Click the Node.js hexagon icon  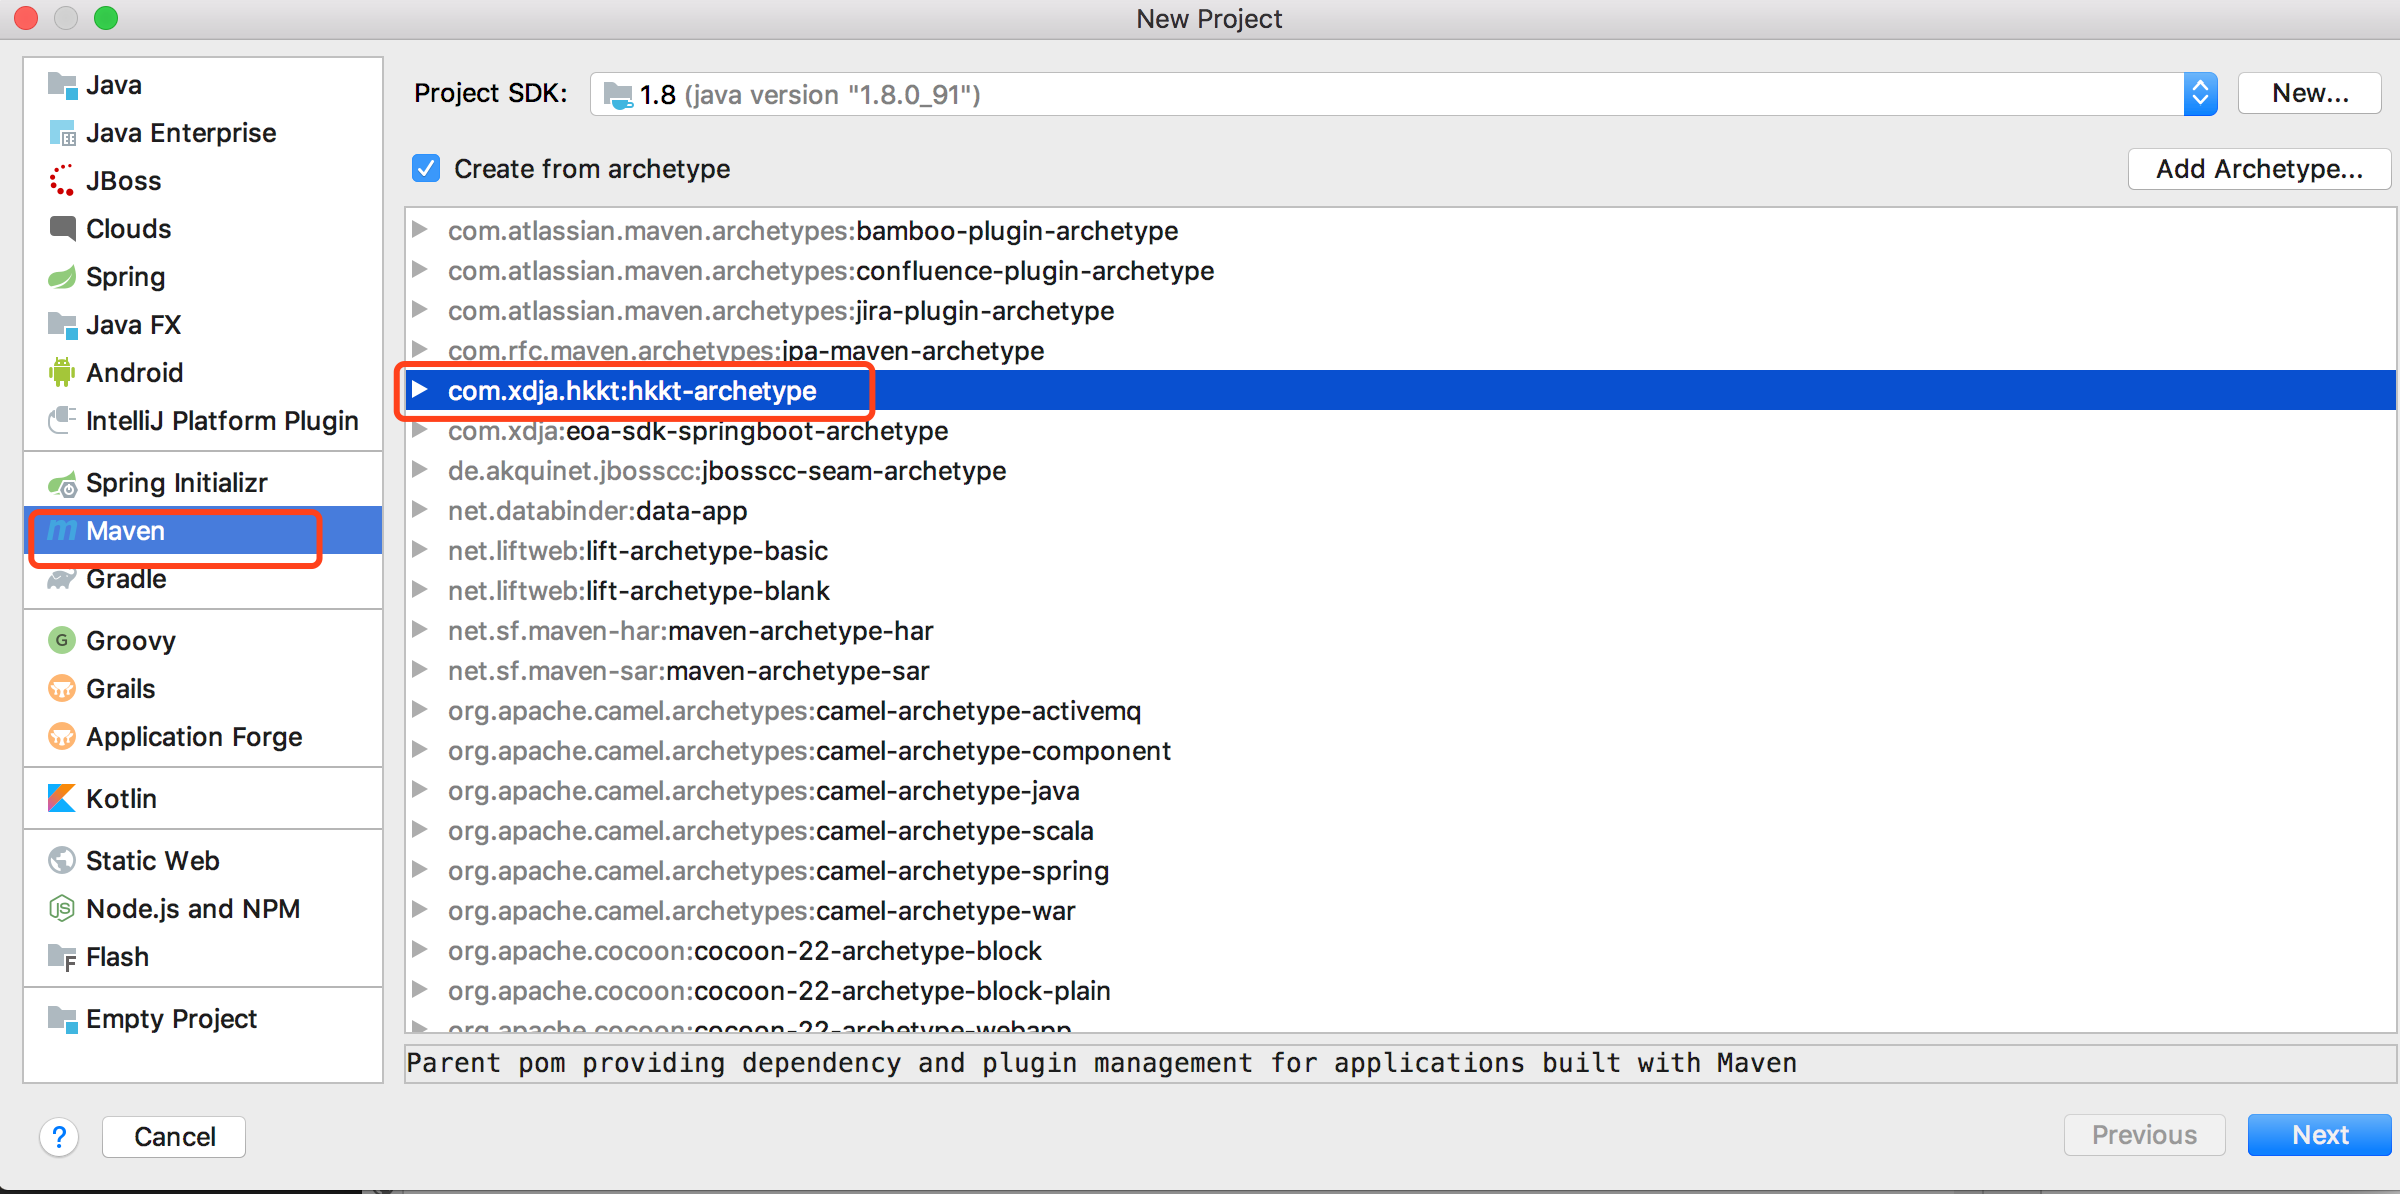point(62,908)
